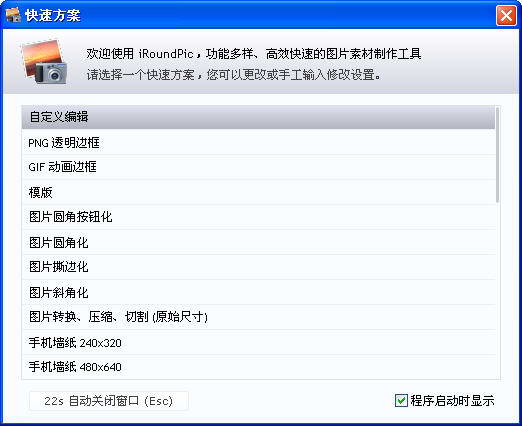Pick the GIF 动画边框 scheme
The image size is (522, 426).
[258, 167]
